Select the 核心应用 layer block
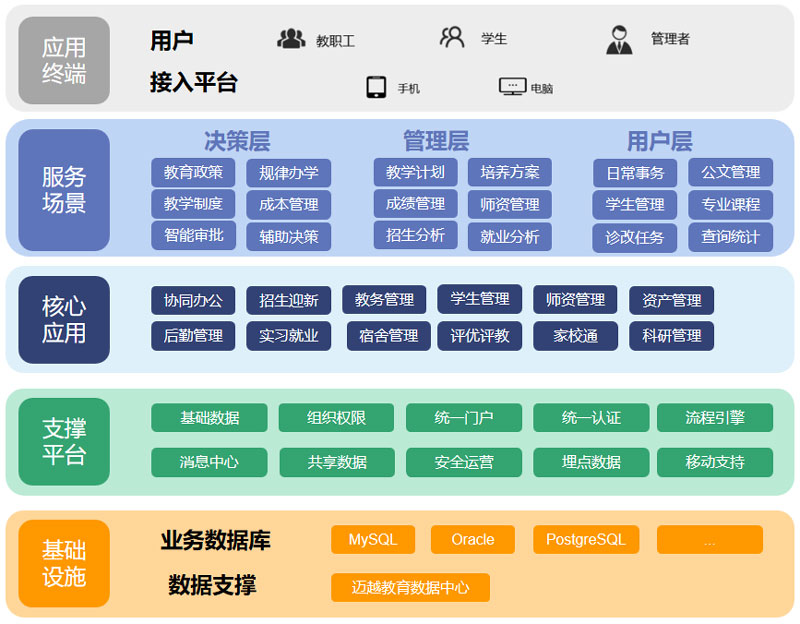 pyautogui.click(x=64, y=320)
